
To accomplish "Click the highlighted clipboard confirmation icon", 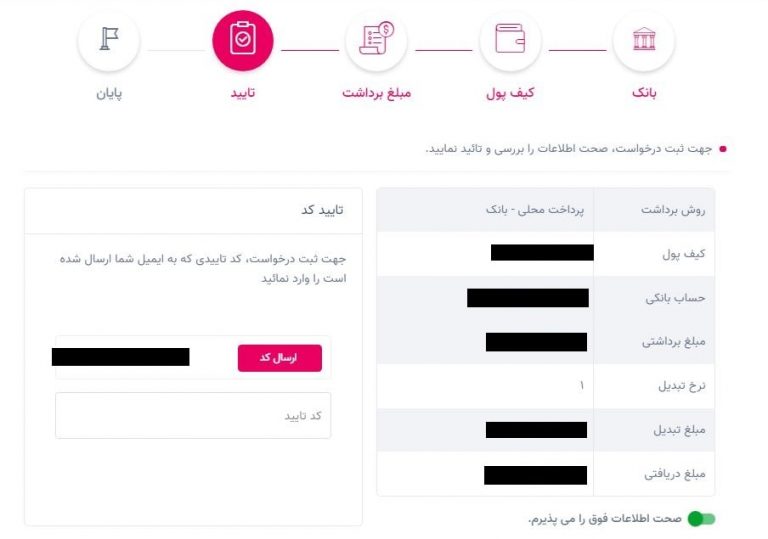I will tap(242, 40).
